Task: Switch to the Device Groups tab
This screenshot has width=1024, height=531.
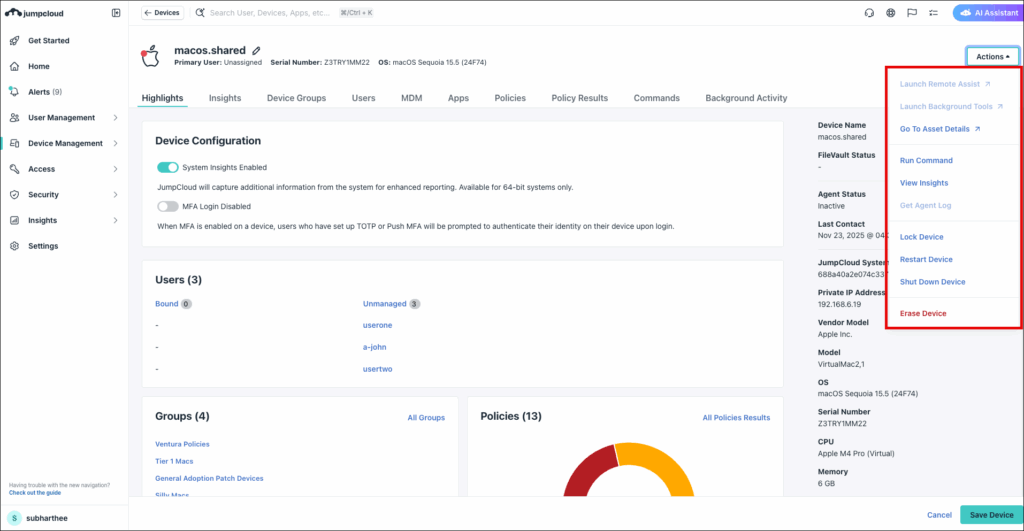Action: [x=296, y=98]
